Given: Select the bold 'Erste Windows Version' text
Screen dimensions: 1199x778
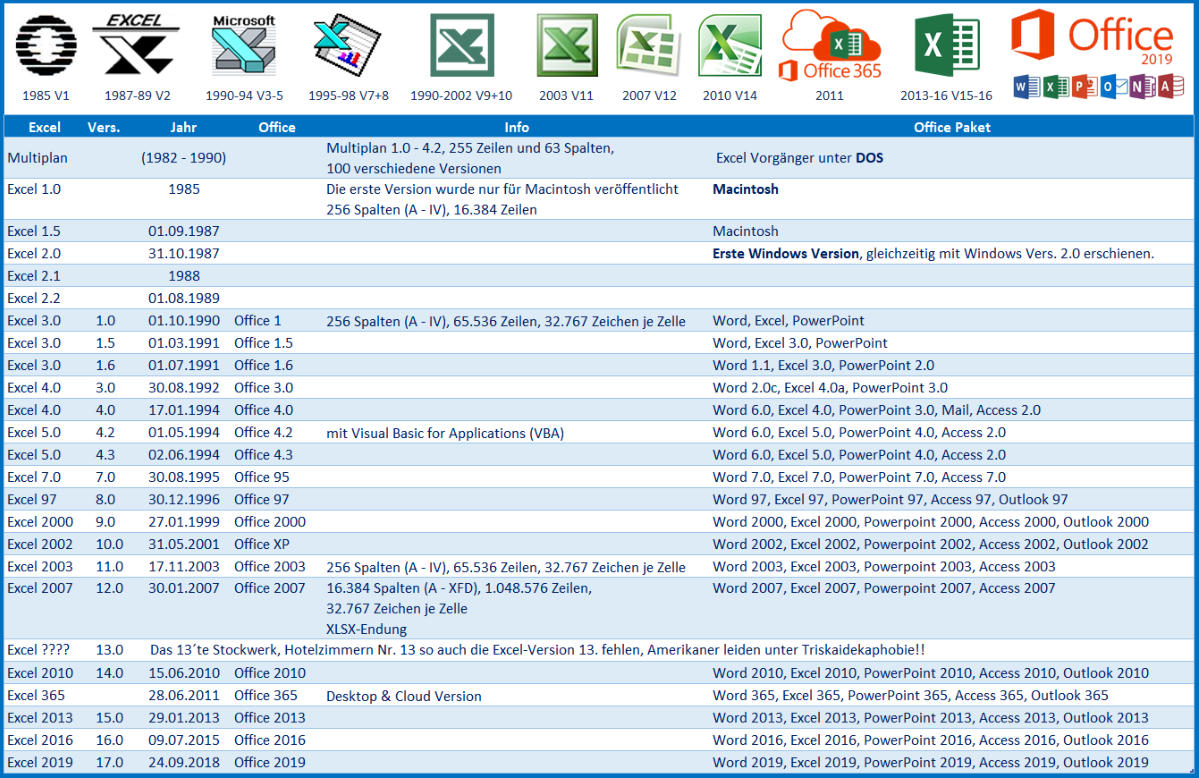Looking at the screenshot, I should pyautogui.click(x=785, y=253).
